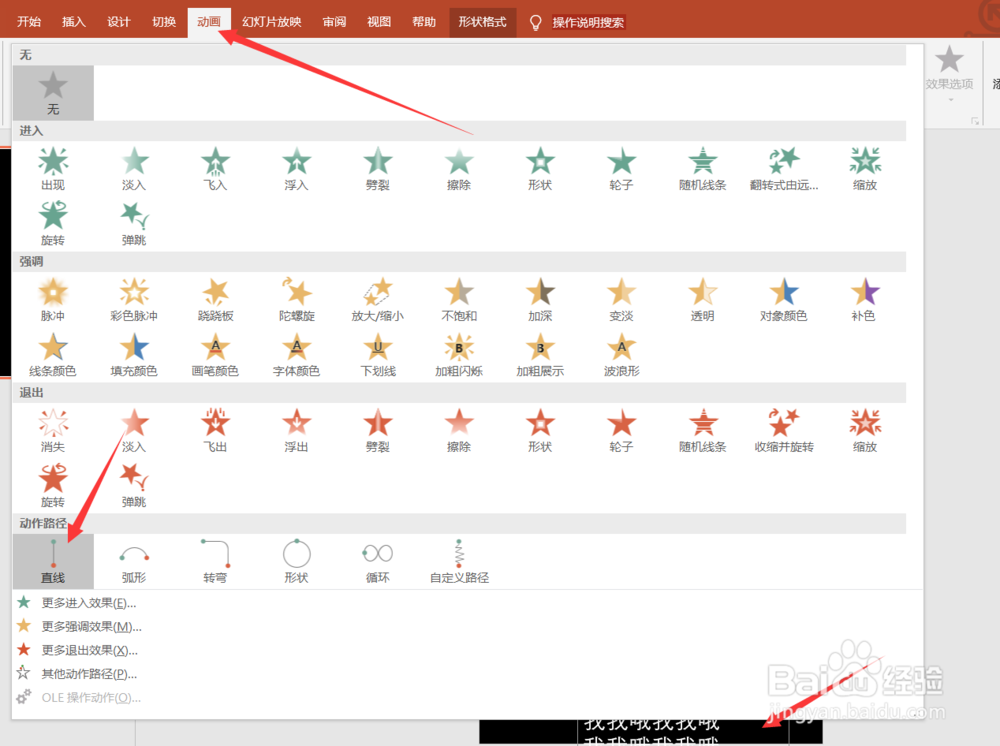Switch to the 帮助 ribbon tab
The width and height of the screenshot is (1000, 746).
click(x=424, y=22)
